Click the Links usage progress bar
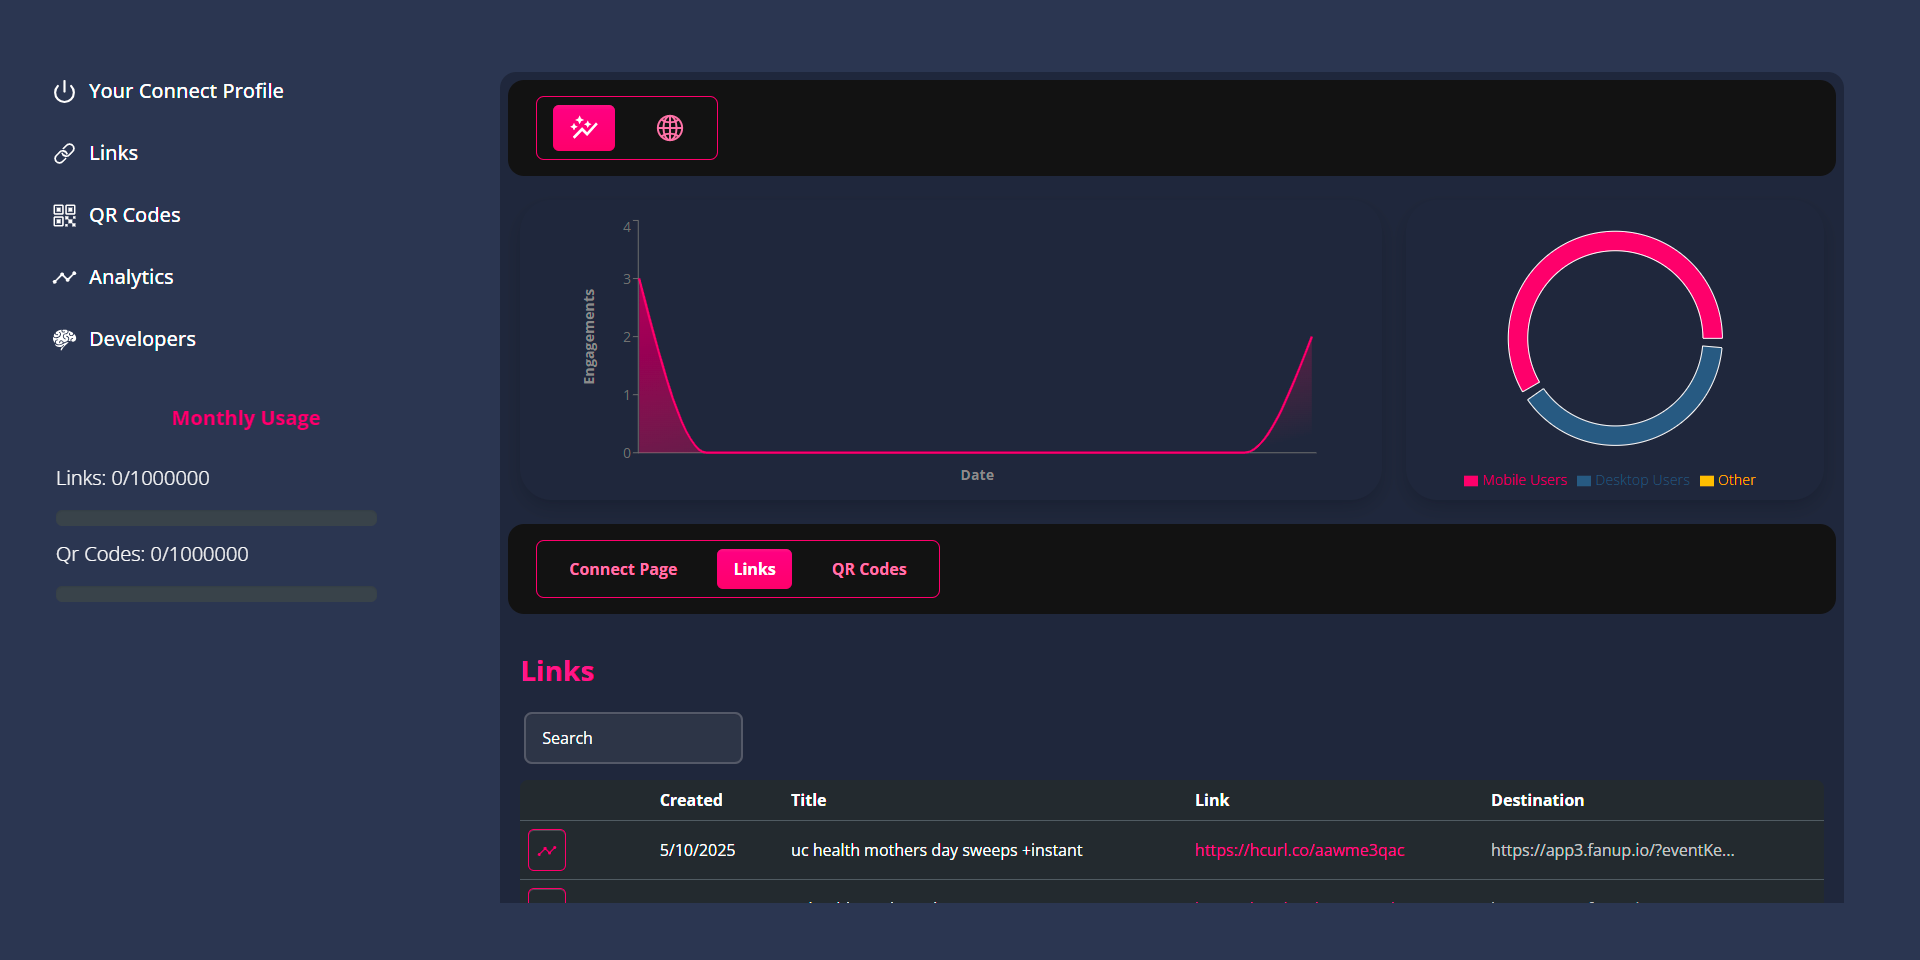This screenshot has height=960, width=1920. click(216, 518)
